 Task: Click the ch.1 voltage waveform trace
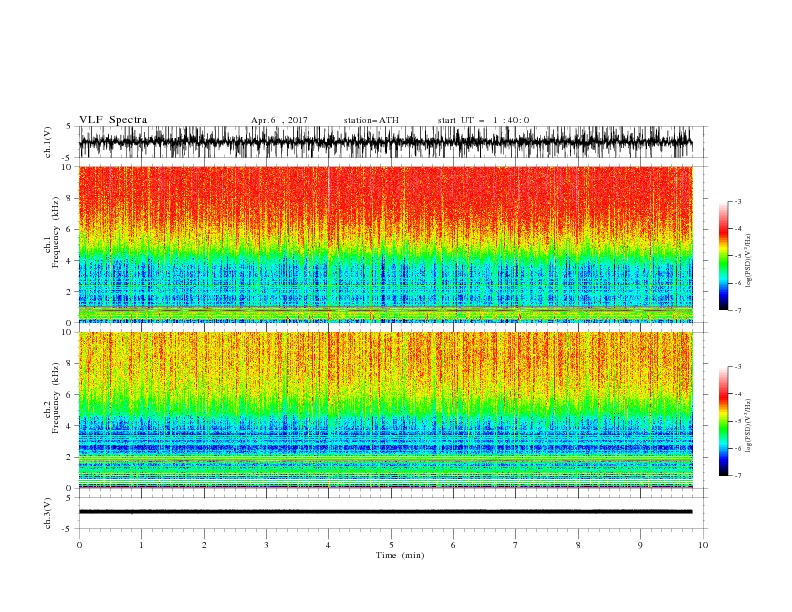point(385,142)
